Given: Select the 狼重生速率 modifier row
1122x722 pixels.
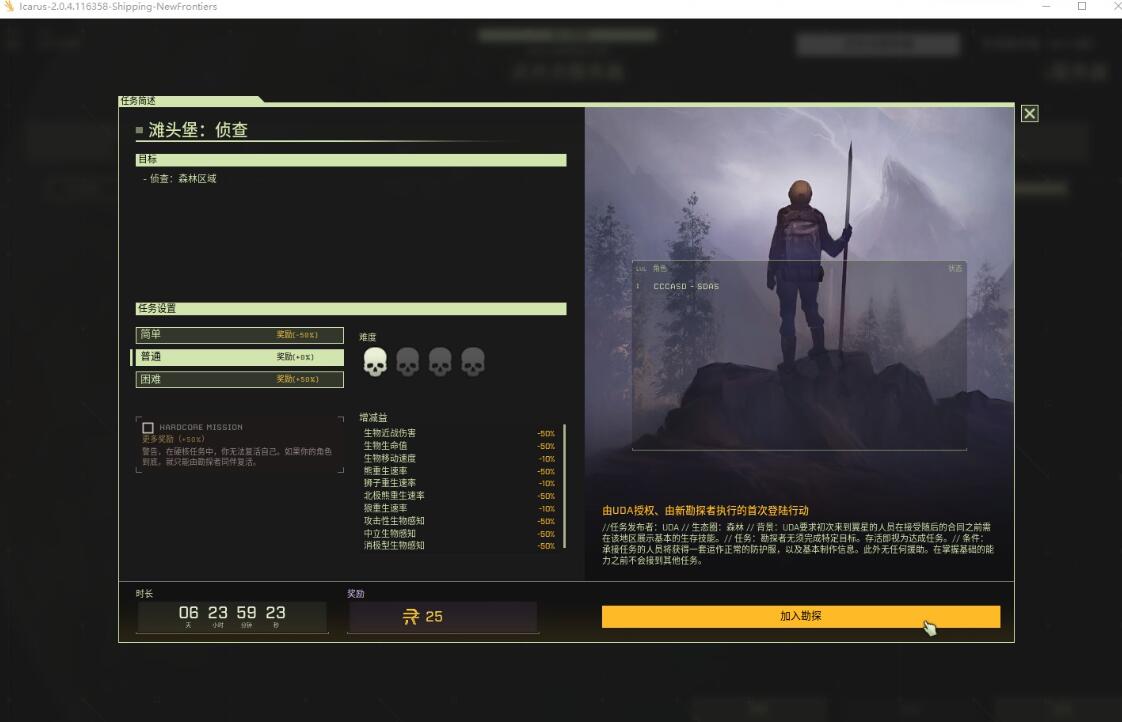Looking at the screenshot, I should point(459,508).
